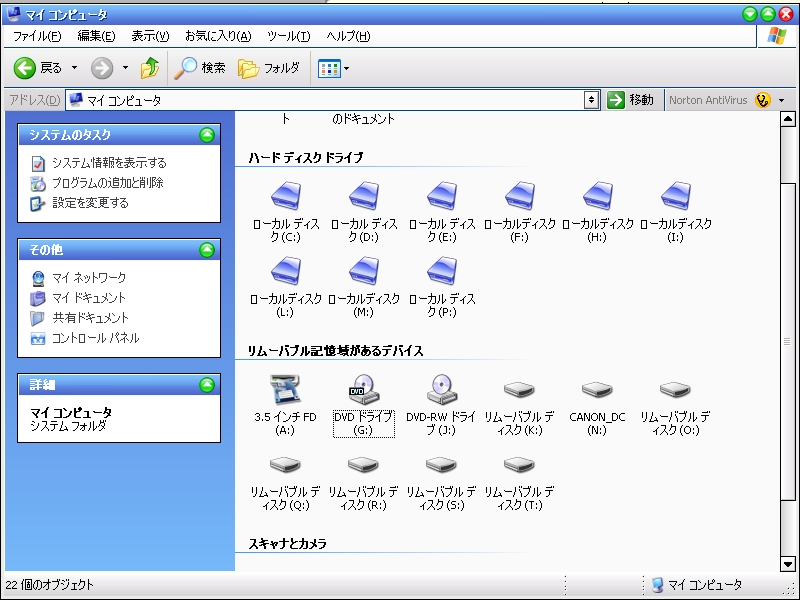Open the ツール(T) menu
The image size is (800, 600).
[288, 36]
